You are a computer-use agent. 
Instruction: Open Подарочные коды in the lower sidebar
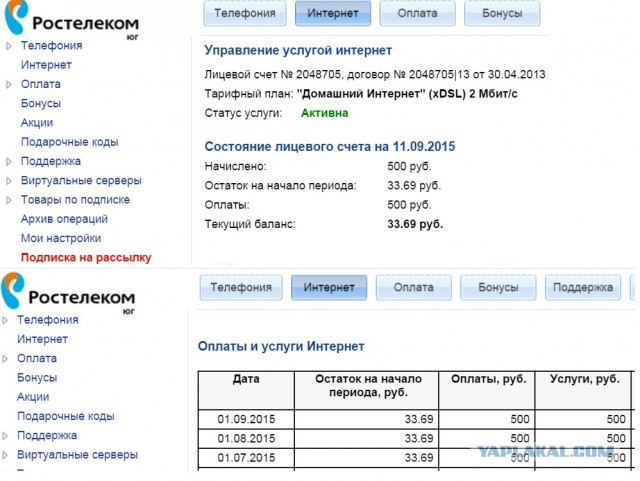tap(66, 416)
